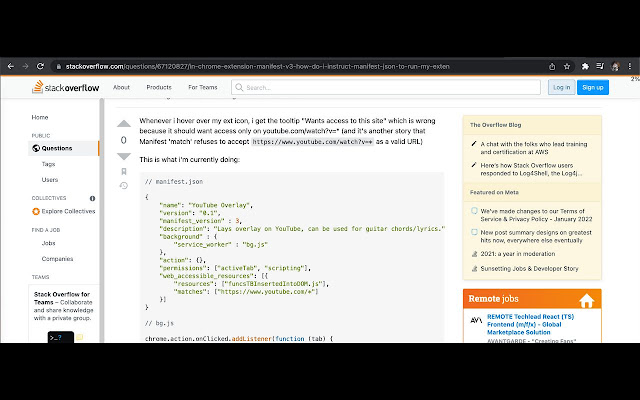Click the Sign up button

click(593, 87)
